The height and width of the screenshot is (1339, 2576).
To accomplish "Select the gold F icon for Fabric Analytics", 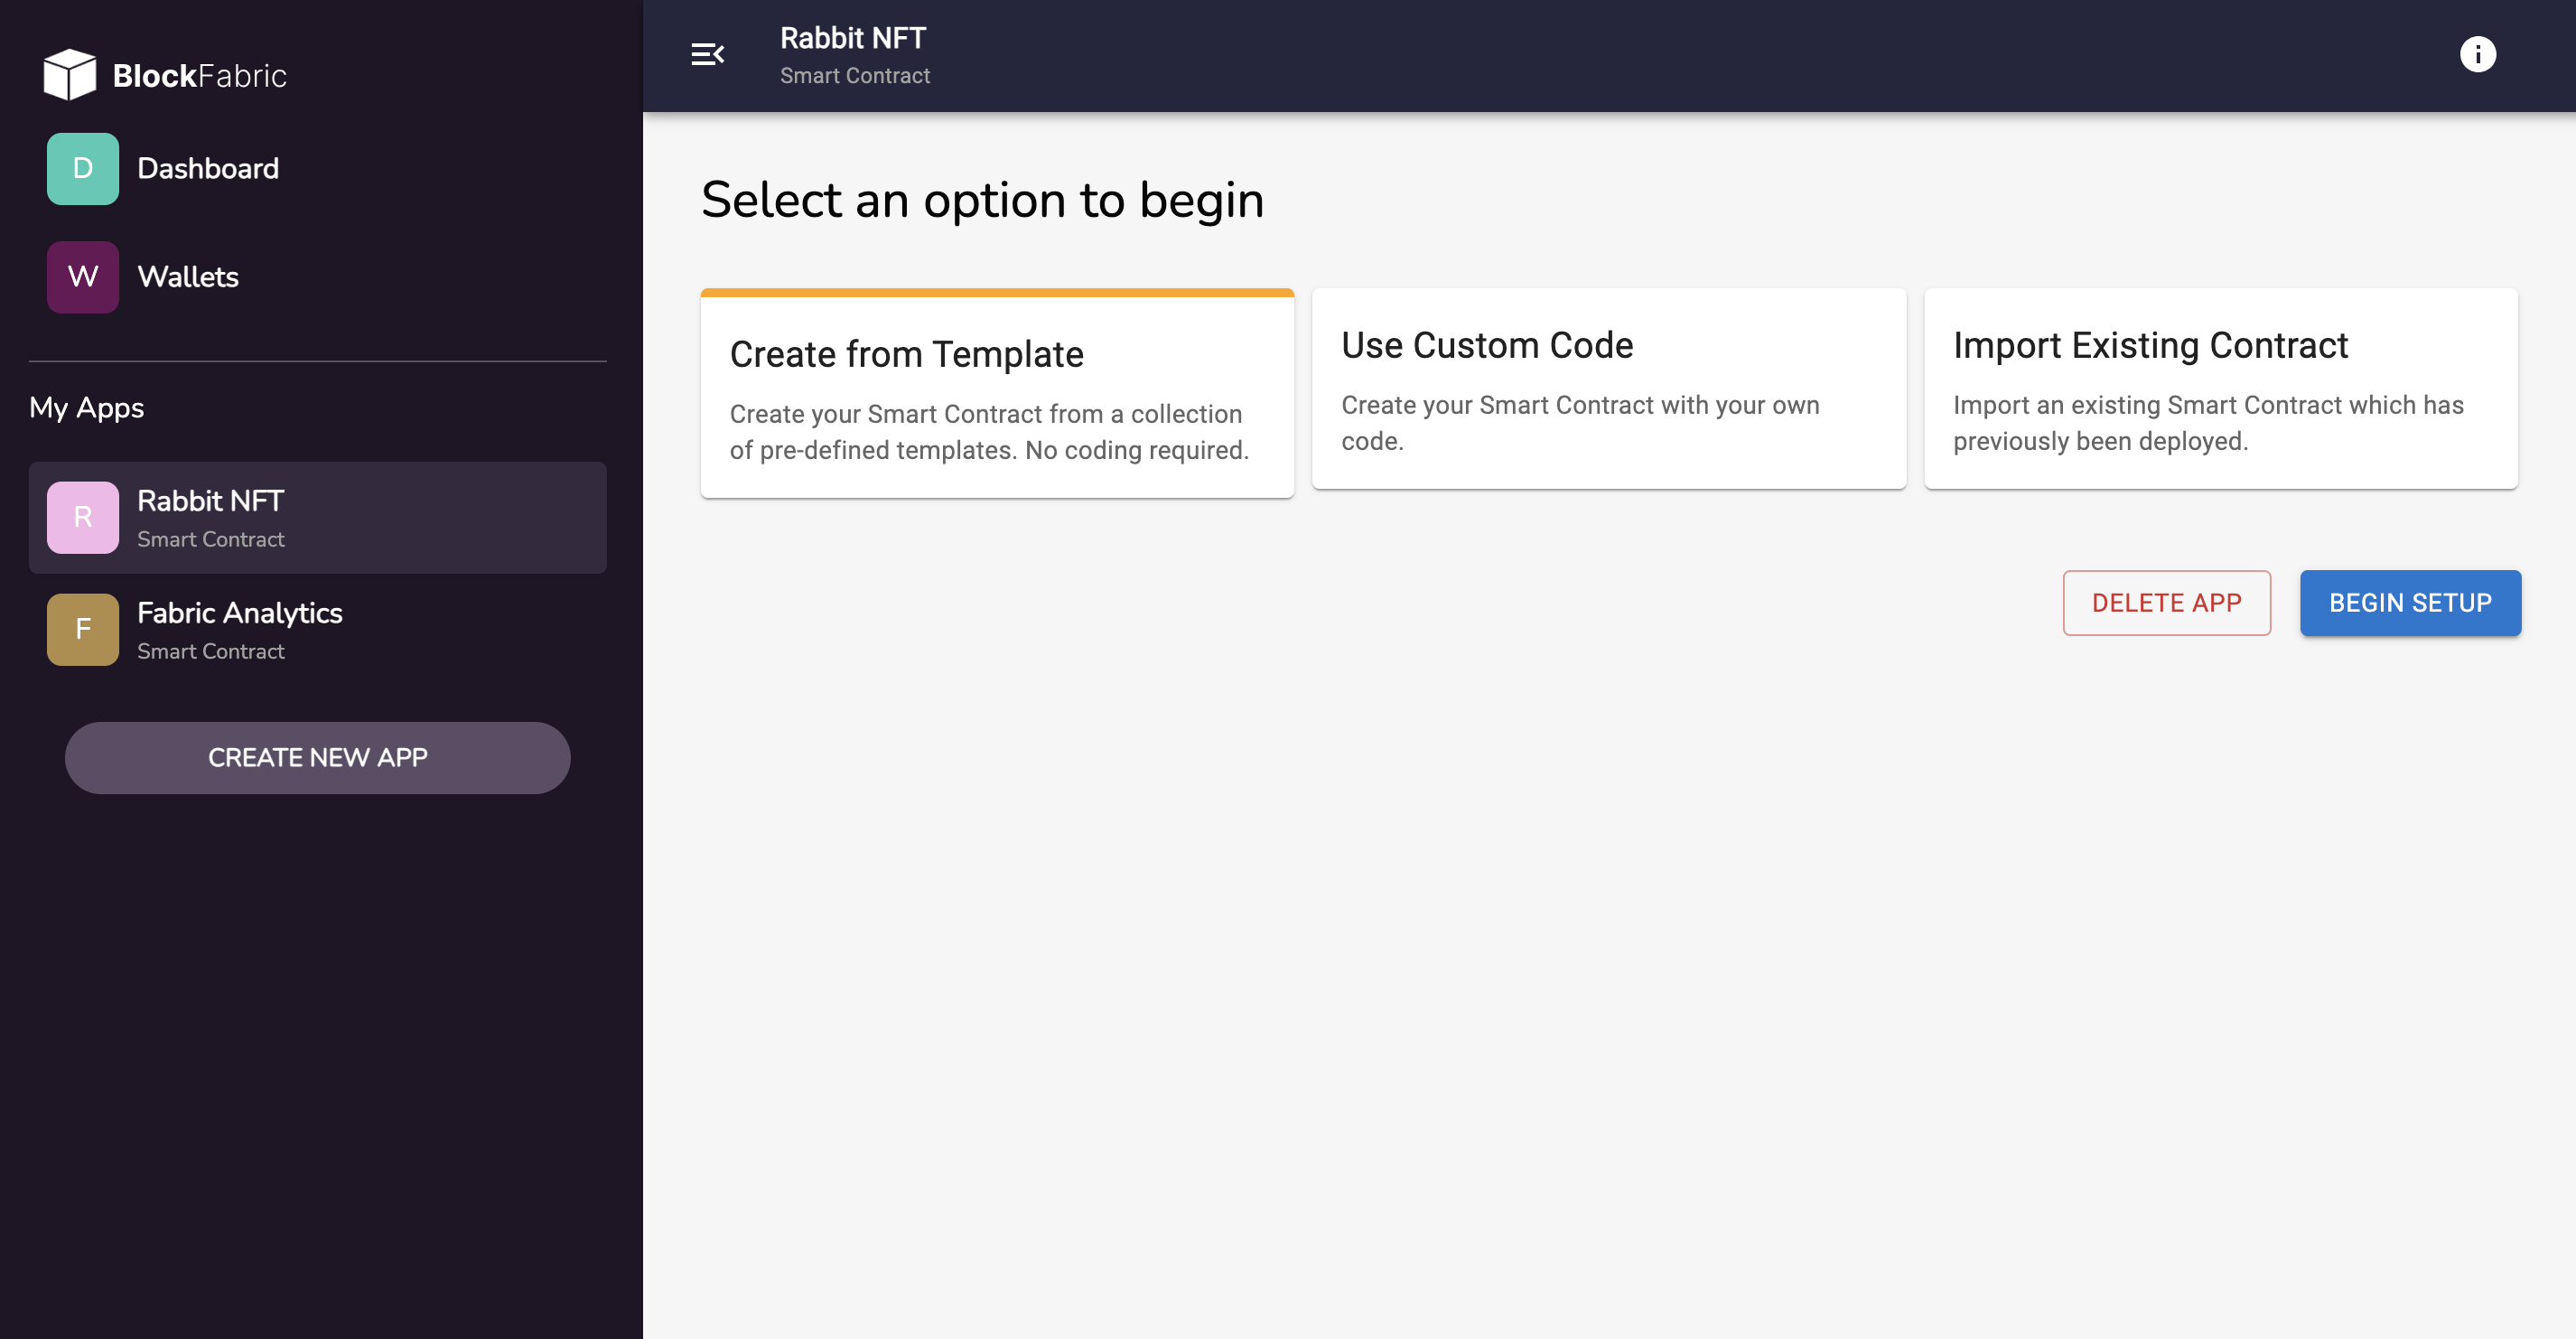I will pos(82,629).
